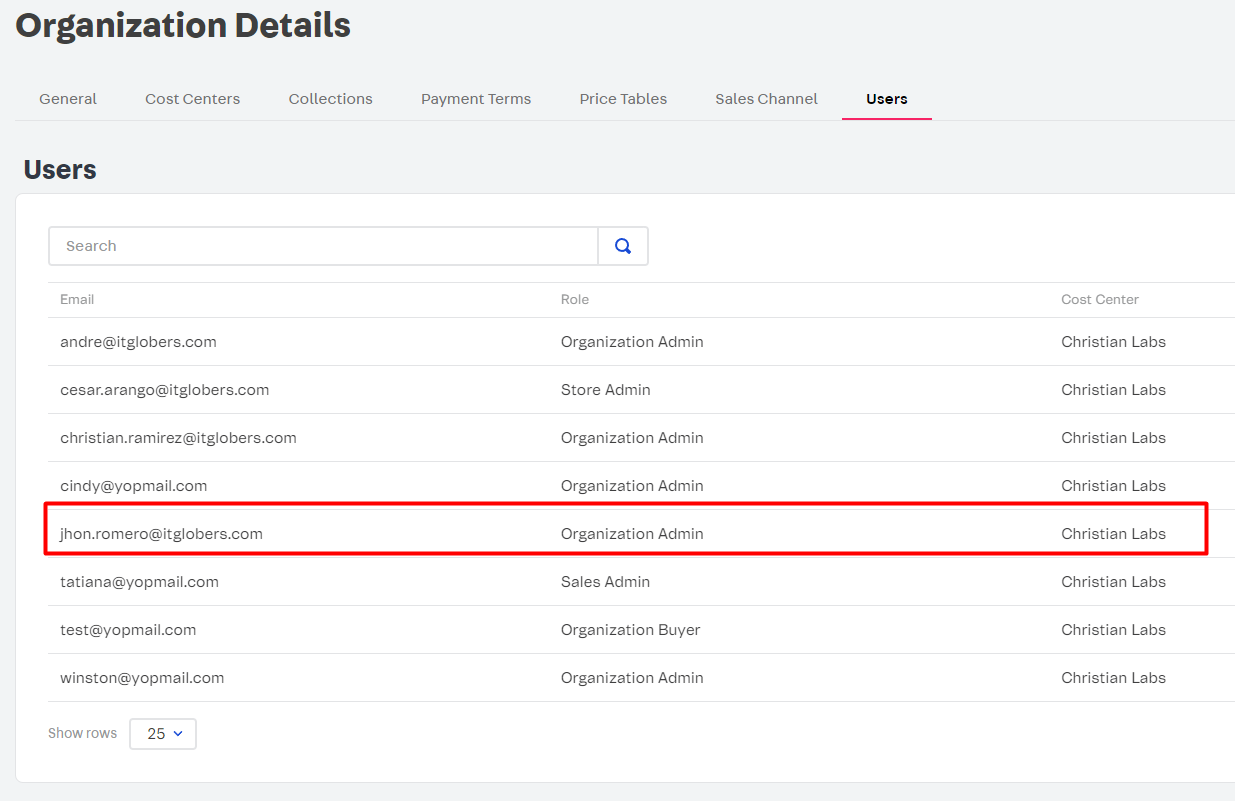The height and width of the screenshot is (801, 1235).
Task: Click Christian Labs in test@yopmail.com row
Action: tap(1113, 630)
